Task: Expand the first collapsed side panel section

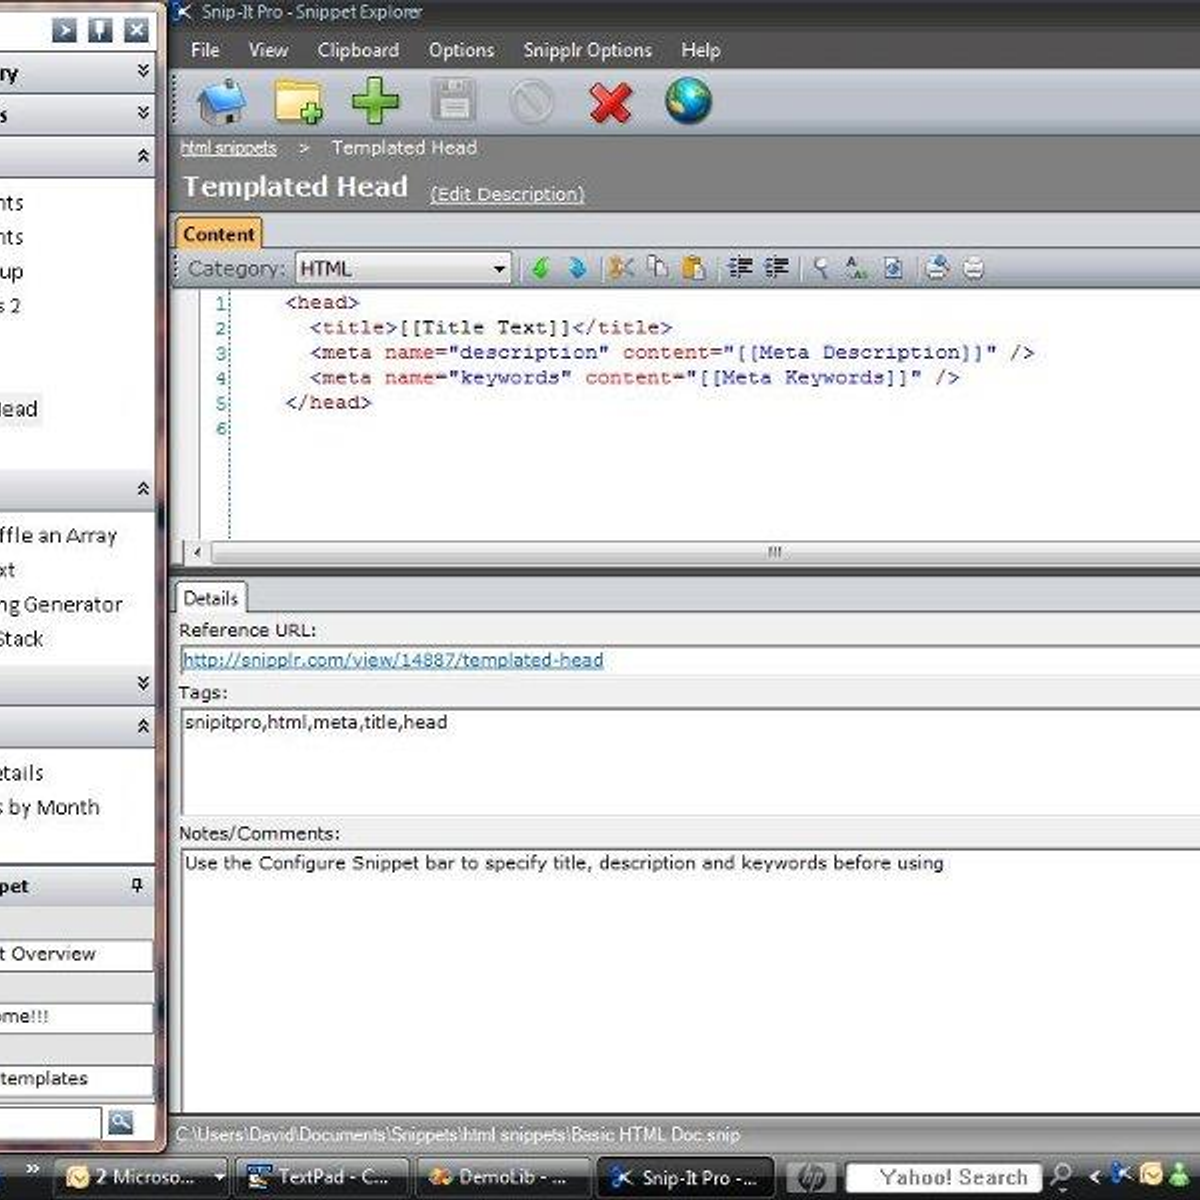Action: click(143, 71)
